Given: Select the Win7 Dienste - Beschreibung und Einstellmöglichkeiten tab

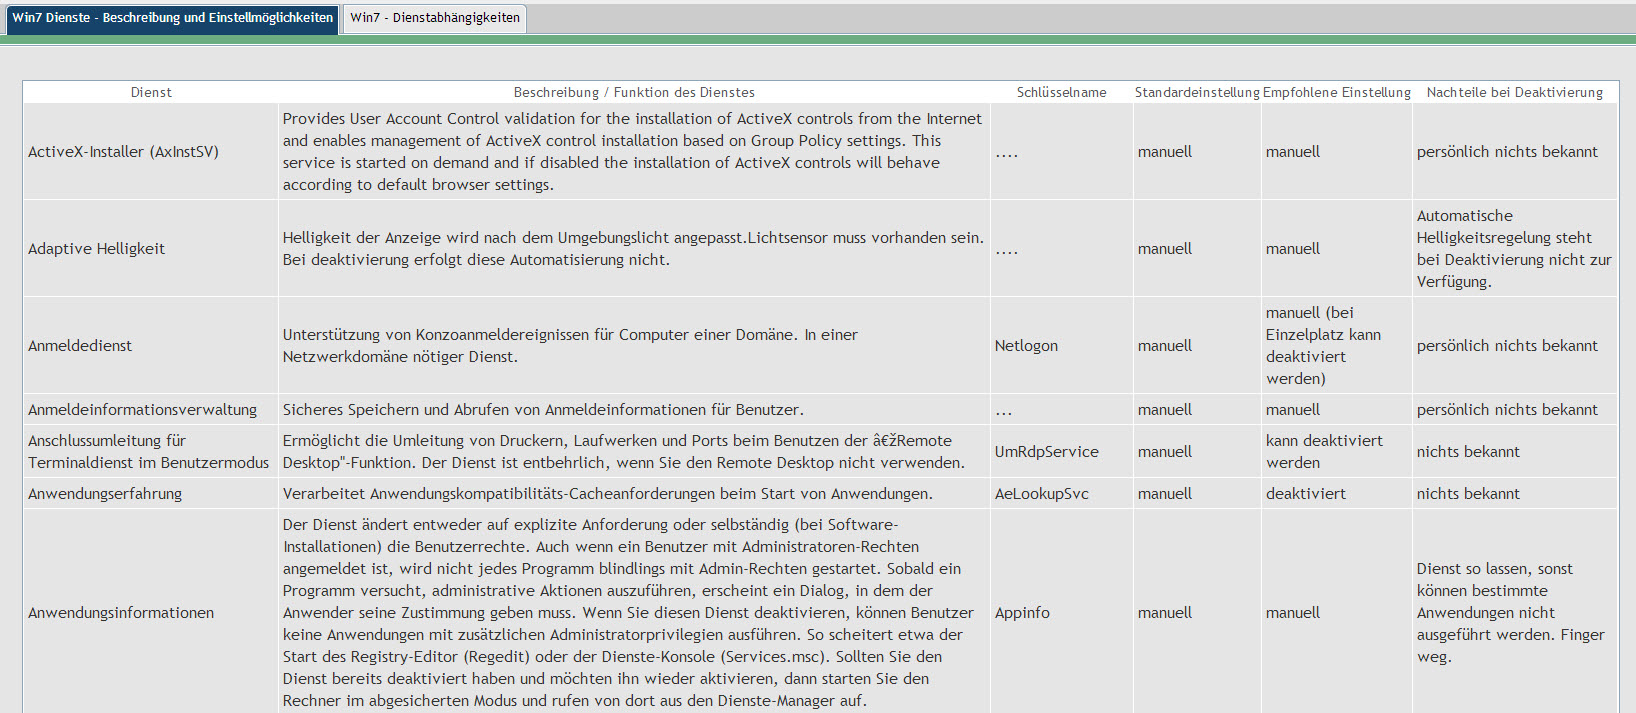Looking at the screenshot, I should click(x=173, y=18).
